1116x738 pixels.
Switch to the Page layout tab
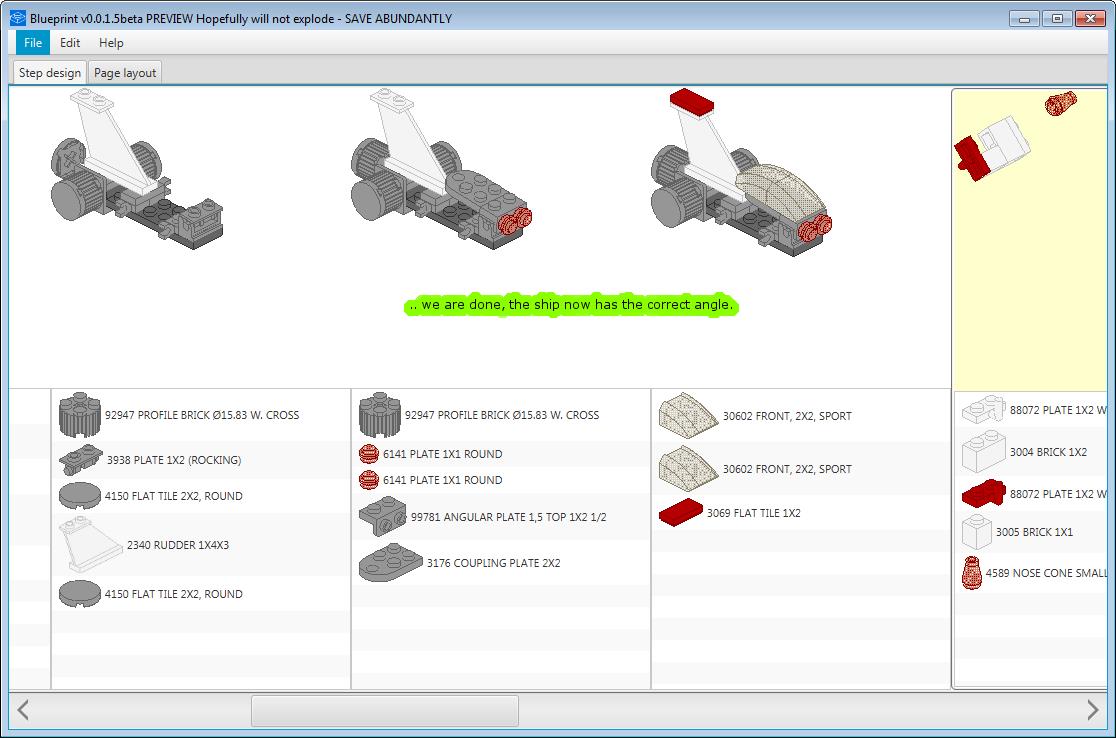pyautogui.click(x=125, y=73)
